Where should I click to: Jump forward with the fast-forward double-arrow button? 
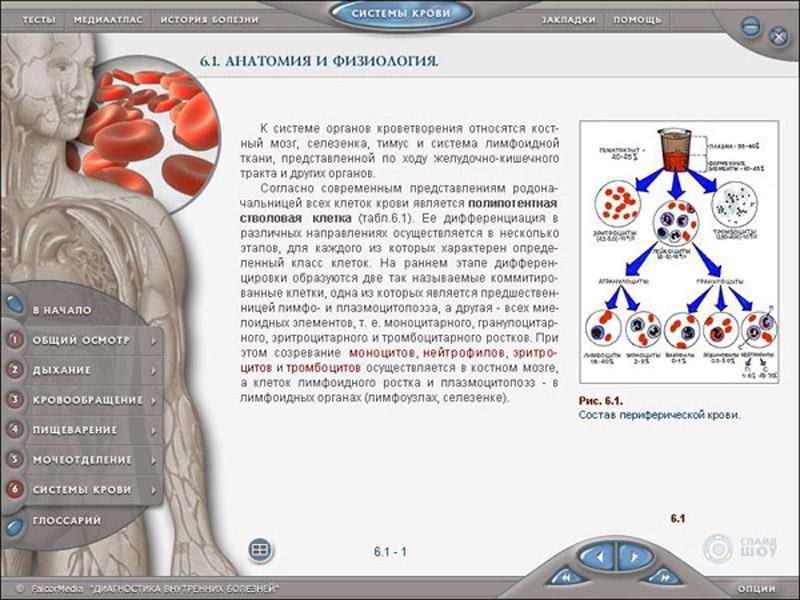point(665,577)
